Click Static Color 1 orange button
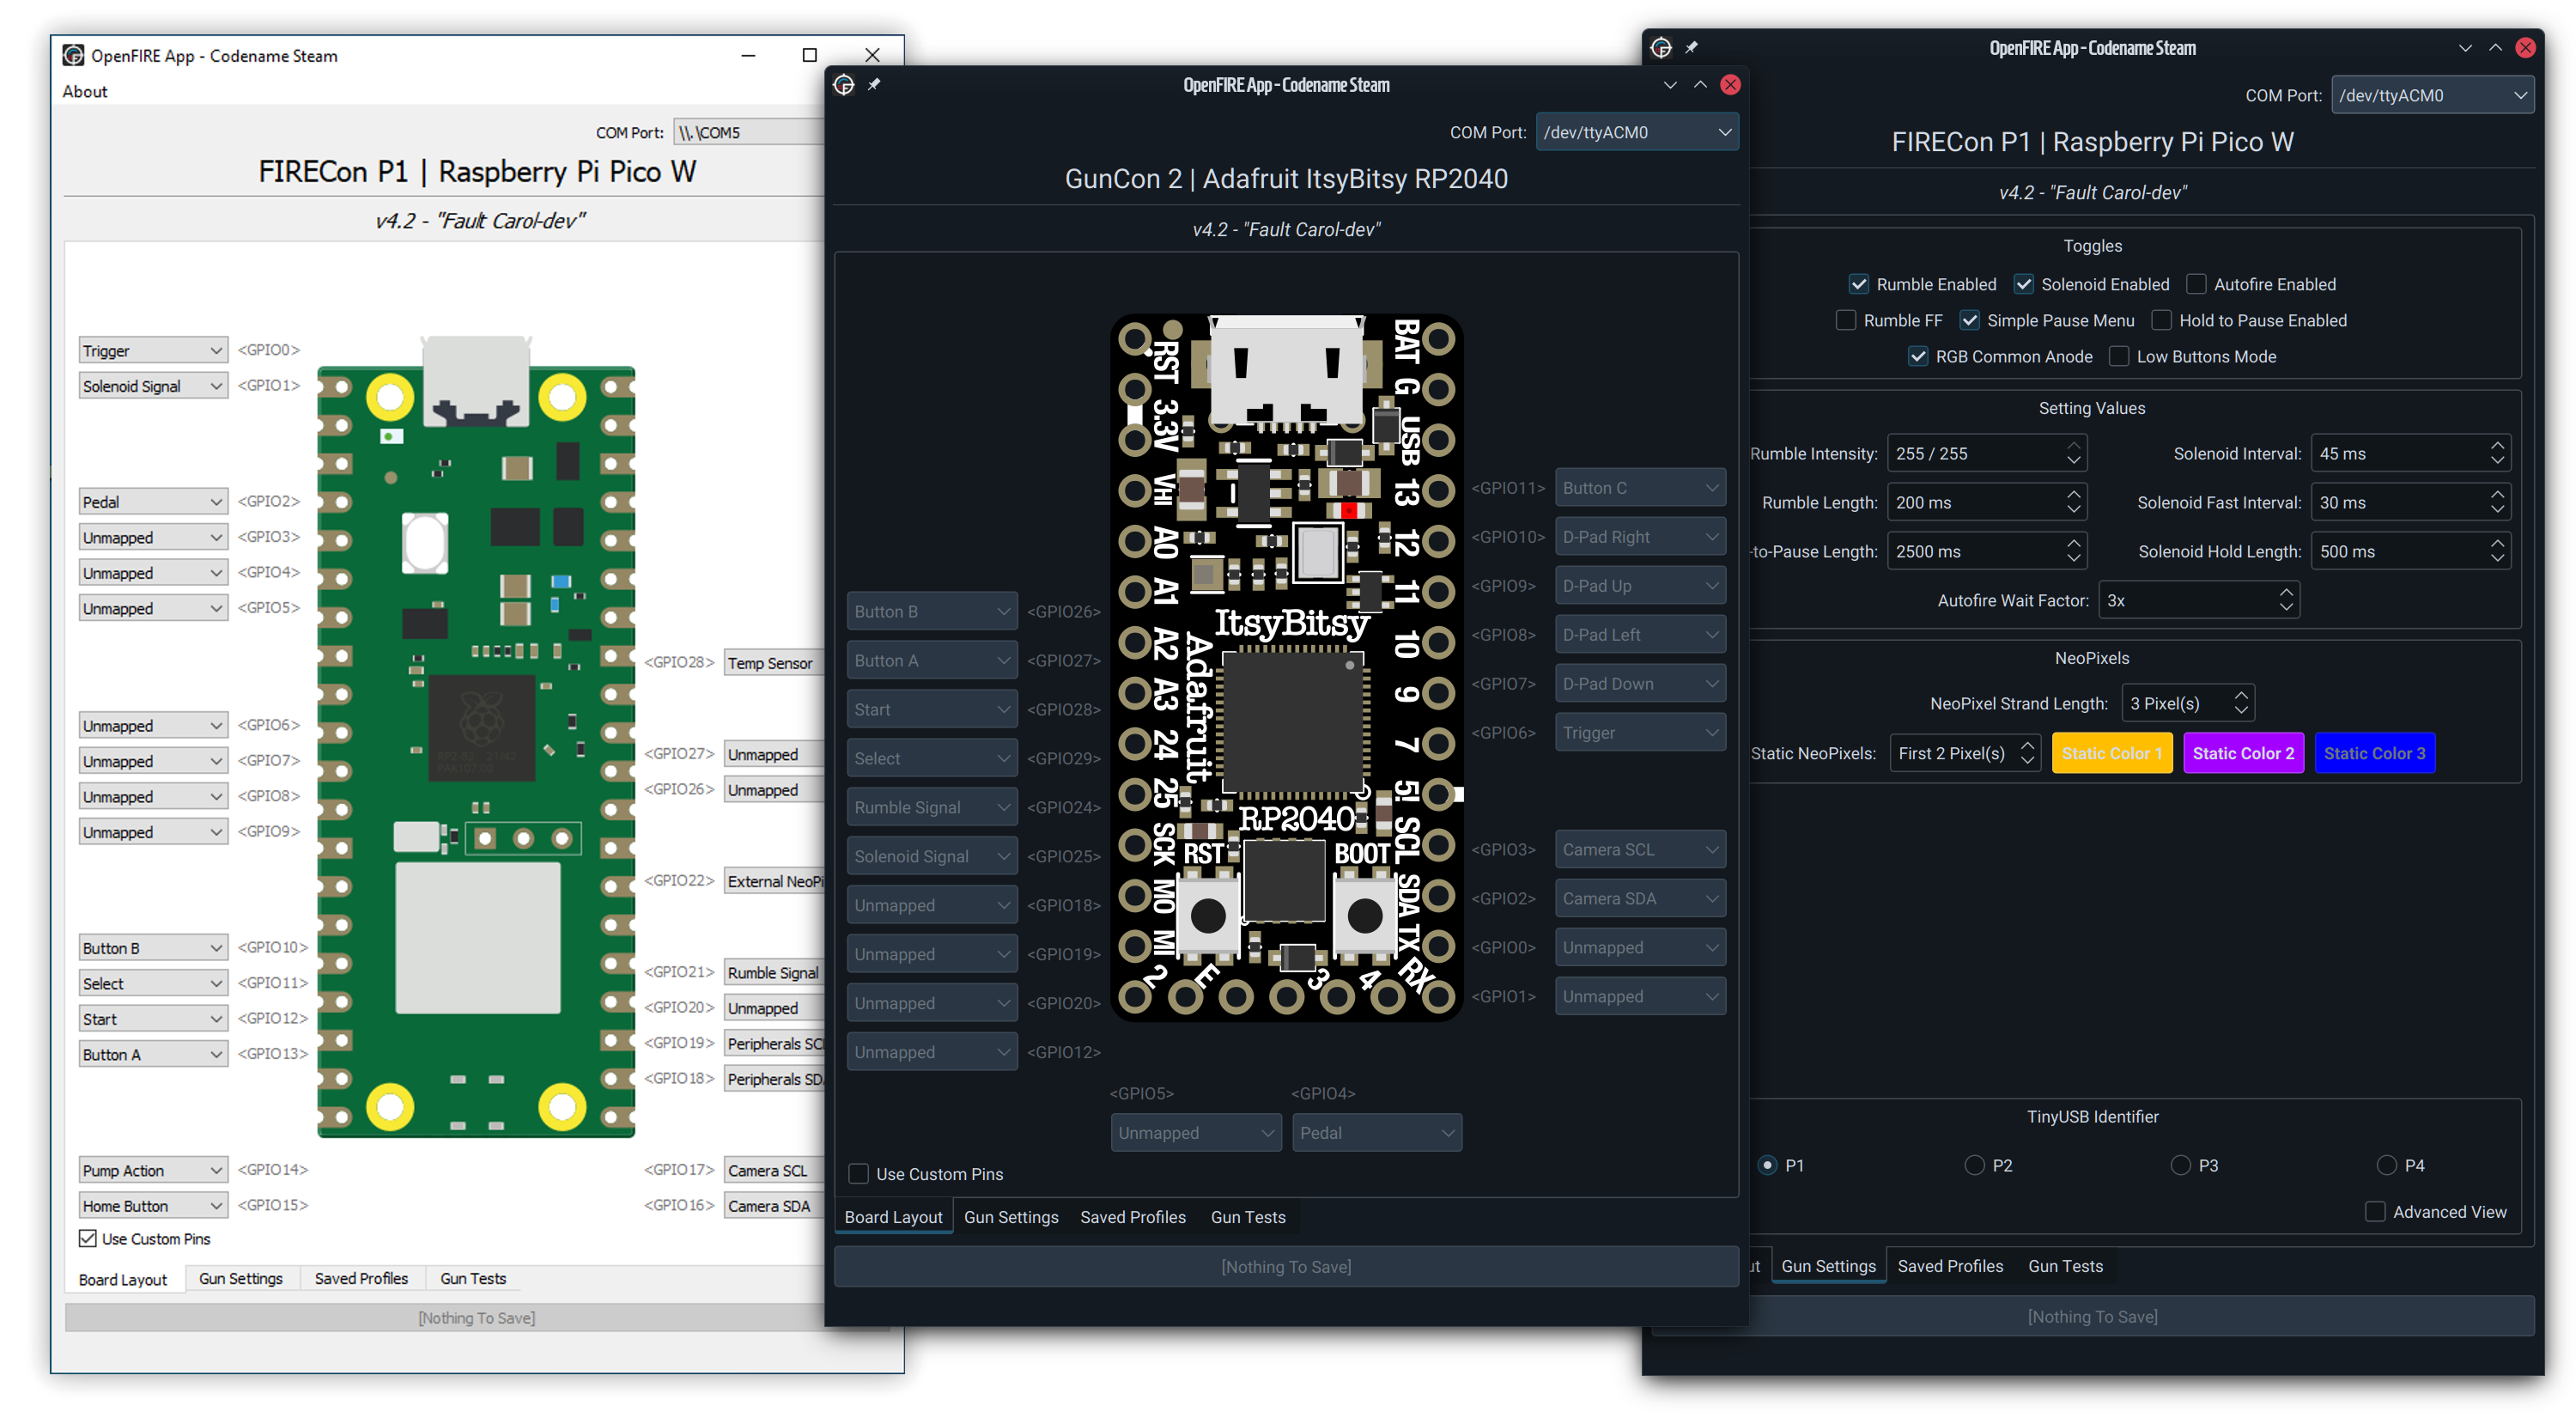2576x1418 pixels. tap(2111, 753)
